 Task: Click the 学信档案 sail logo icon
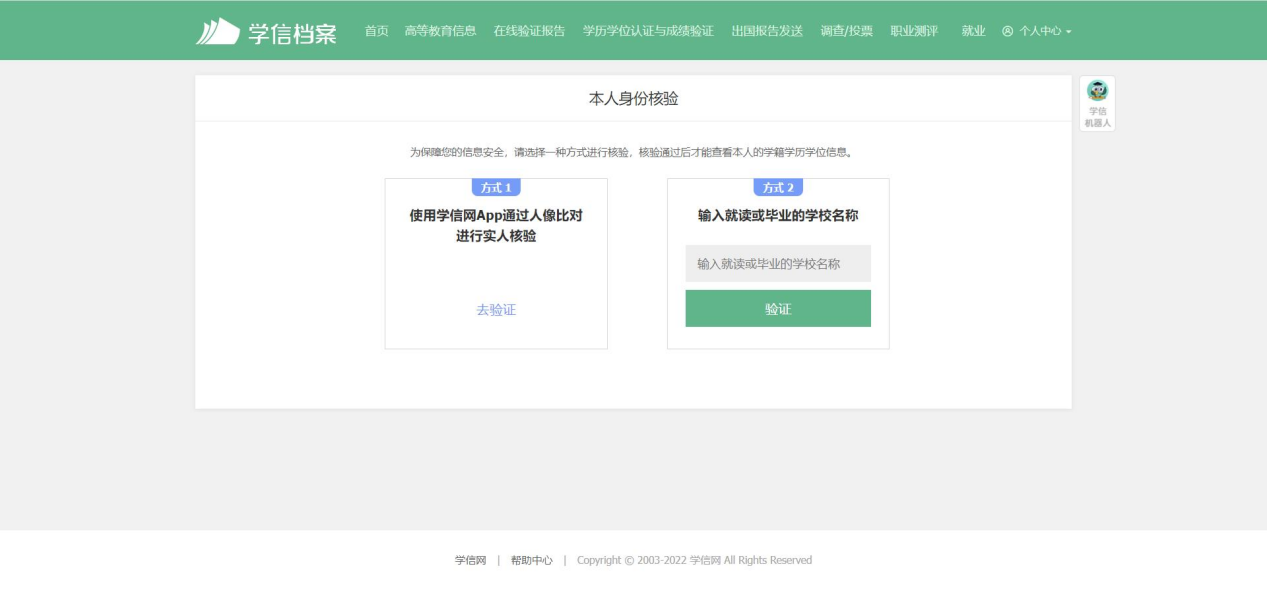(x=217, y=32)
